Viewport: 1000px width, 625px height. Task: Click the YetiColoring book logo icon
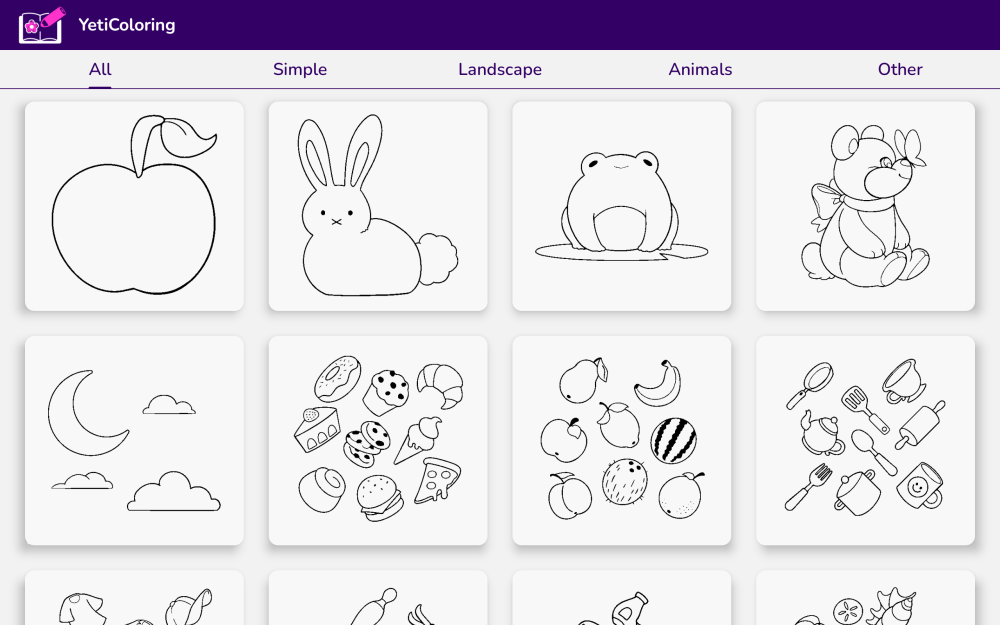click(42, 25)
